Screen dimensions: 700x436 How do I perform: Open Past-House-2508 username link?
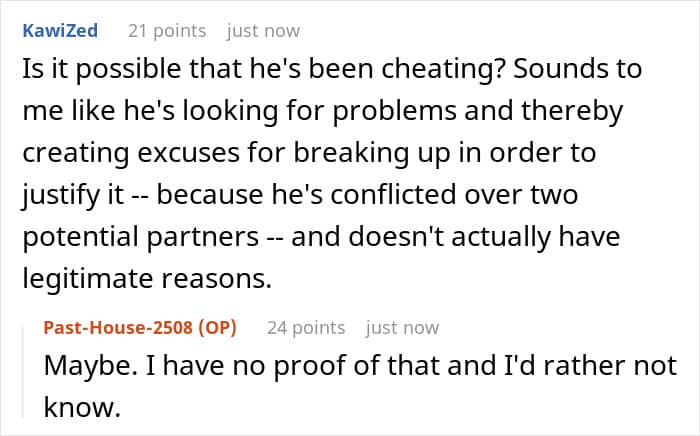click(118, 328)
